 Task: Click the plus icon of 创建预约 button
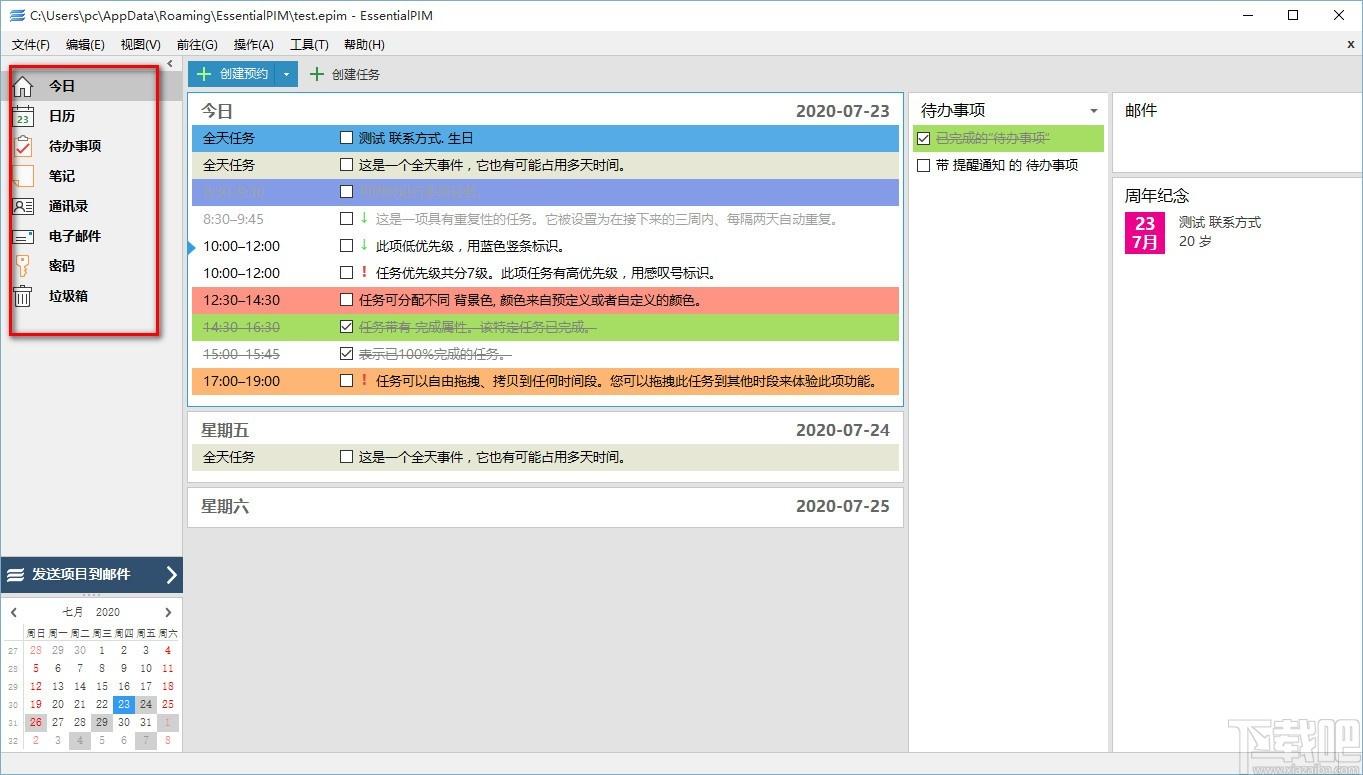(x=204, y=74)
